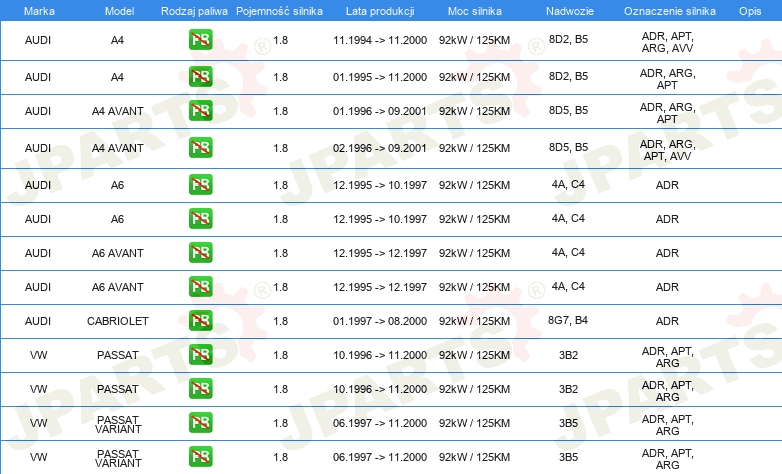Click the Oznaczenie silnika column header
This screenshot has height=474, width=782.
pyautogui.click(x=670, y=11)
